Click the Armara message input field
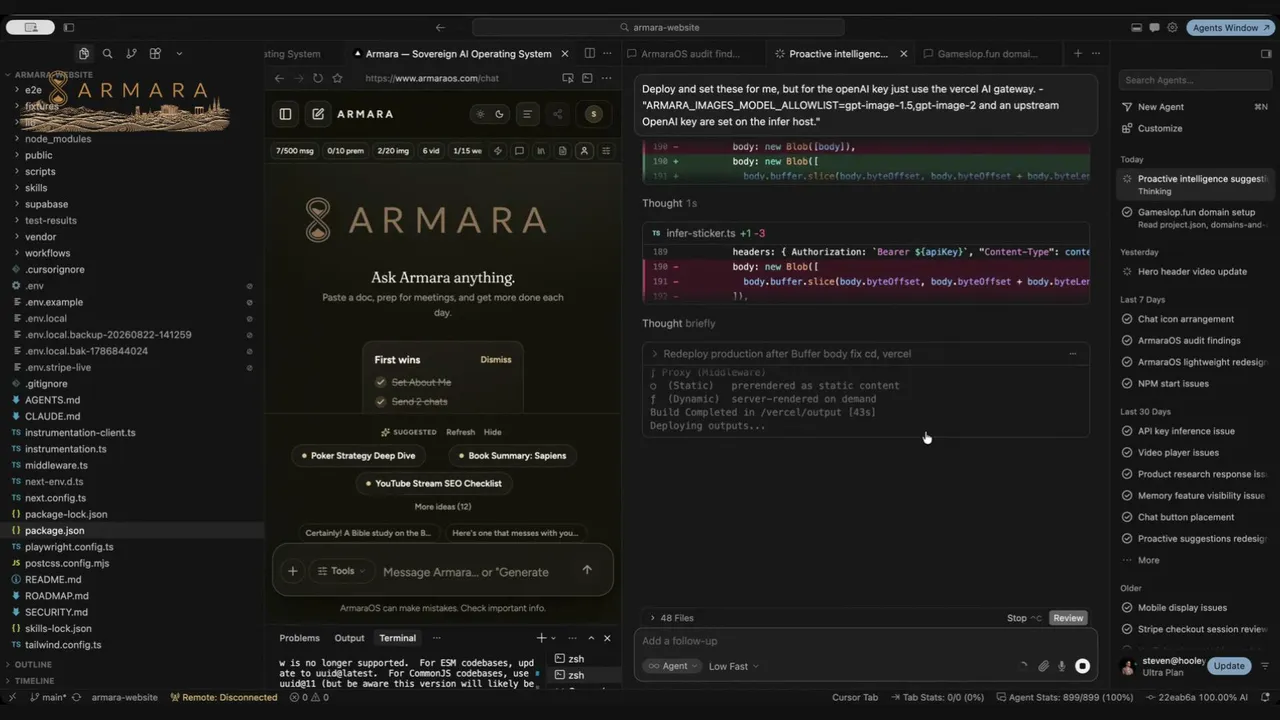Image resolution: width=1280 pixels, height=720 pixels. point(465,572)
